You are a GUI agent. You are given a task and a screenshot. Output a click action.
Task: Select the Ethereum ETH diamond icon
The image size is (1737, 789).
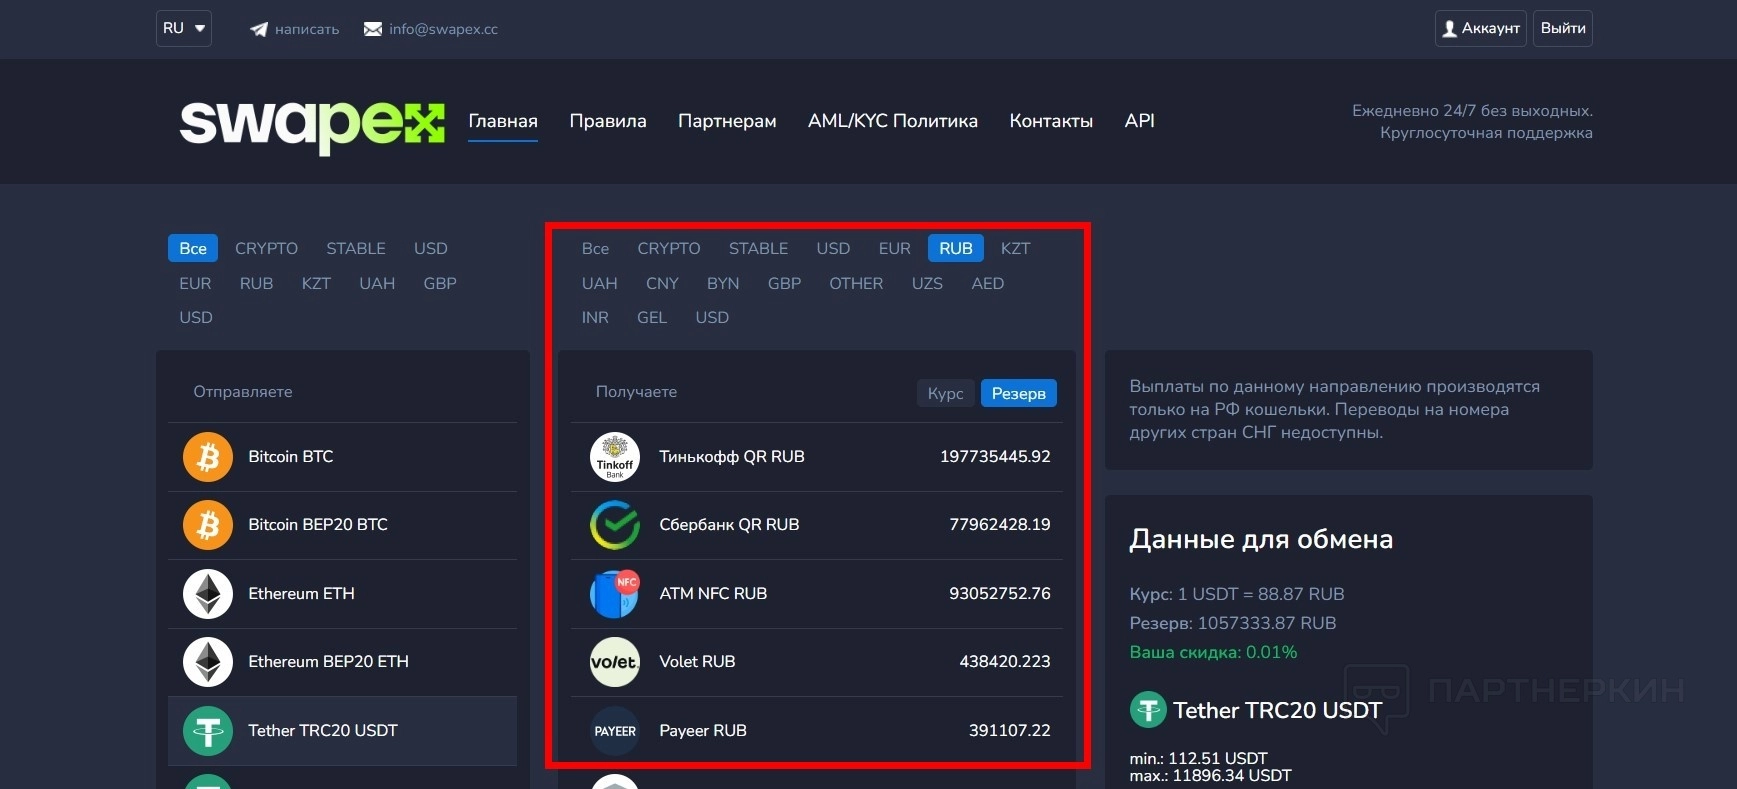tap(208, 594)
